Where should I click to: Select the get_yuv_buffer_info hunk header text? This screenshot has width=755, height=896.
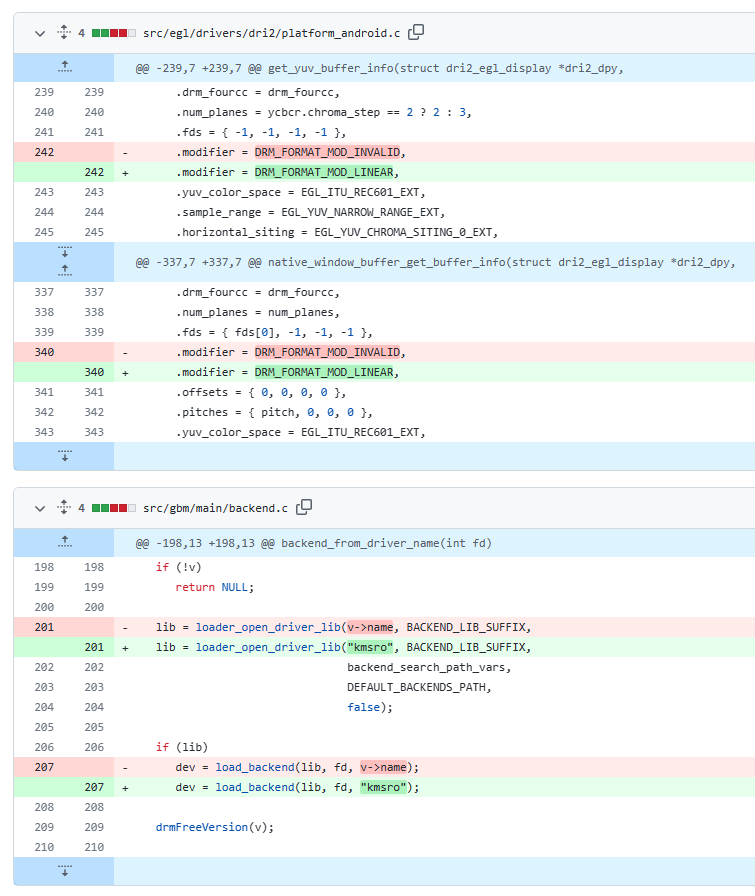point(380,68)
